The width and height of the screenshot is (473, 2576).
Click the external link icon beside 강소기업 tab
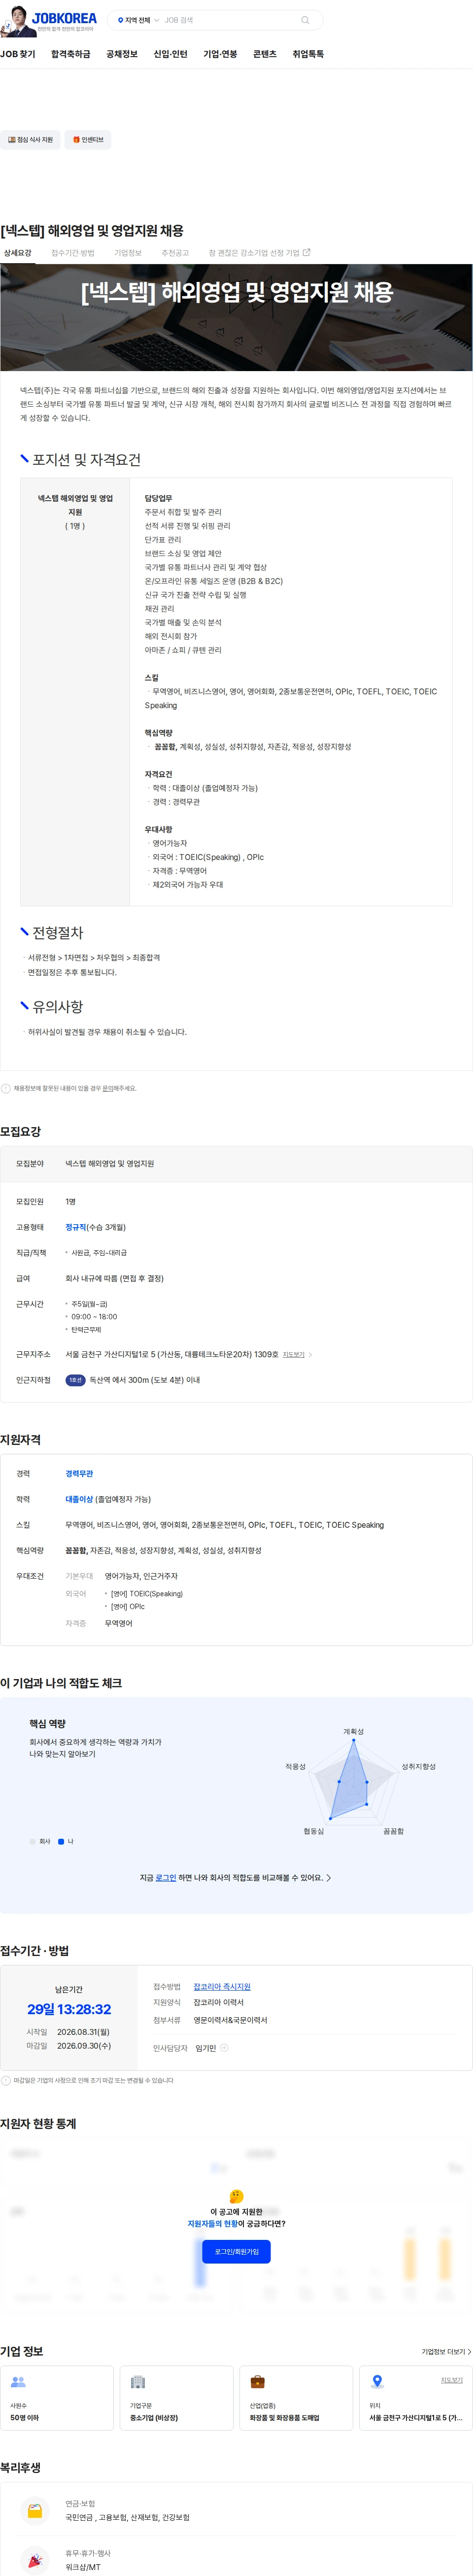click(x=307, y=253)
